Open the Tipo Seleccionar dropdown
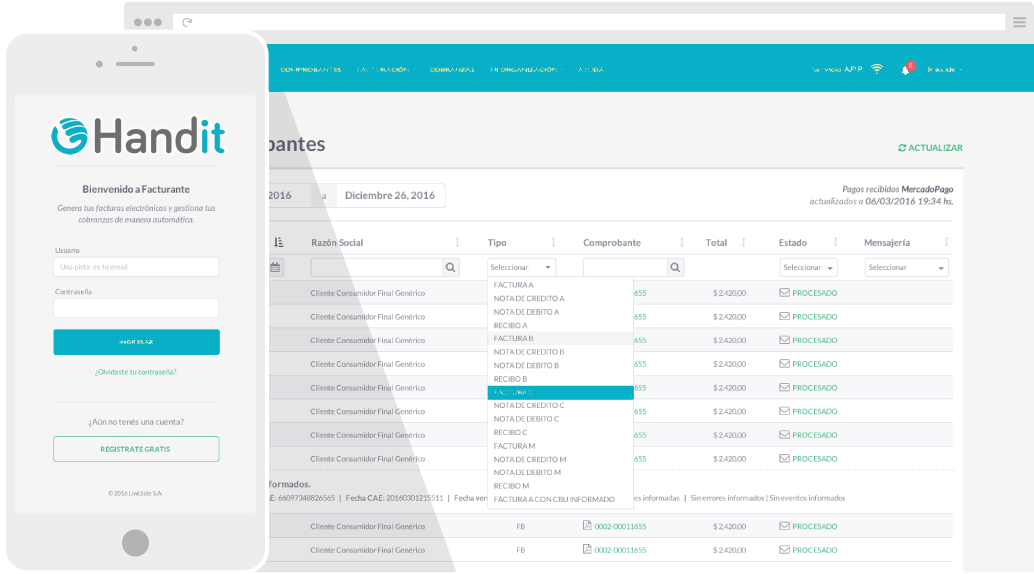The image size is (1034, 574). 521,267
